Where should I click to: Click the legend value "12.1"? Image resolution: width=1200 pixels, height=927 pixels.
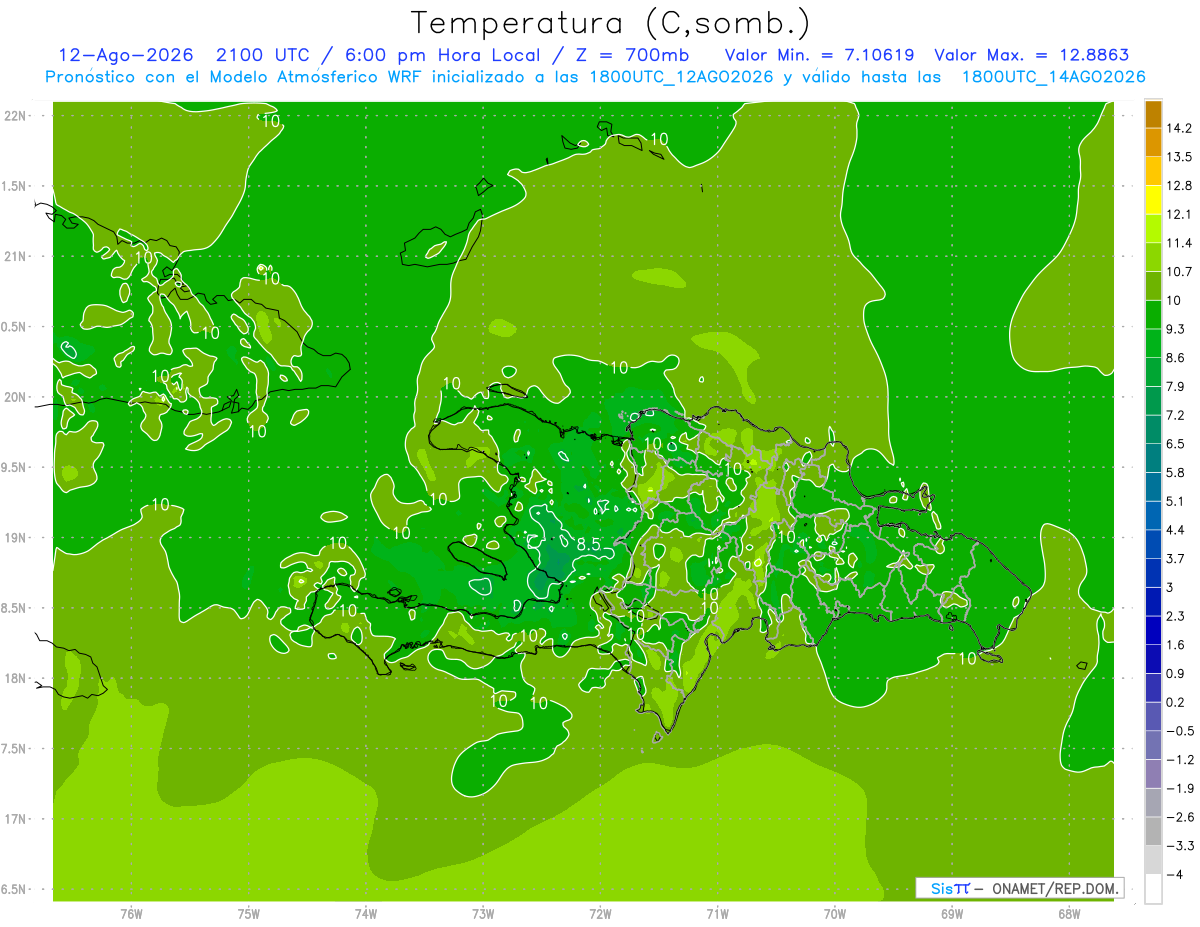pos(1180,214)
